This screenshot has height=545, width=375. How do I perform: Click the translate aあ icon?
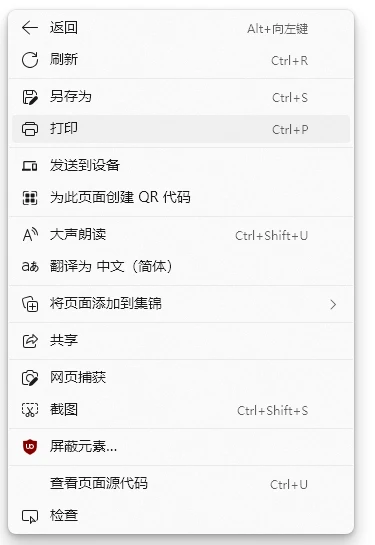point(30,267)
